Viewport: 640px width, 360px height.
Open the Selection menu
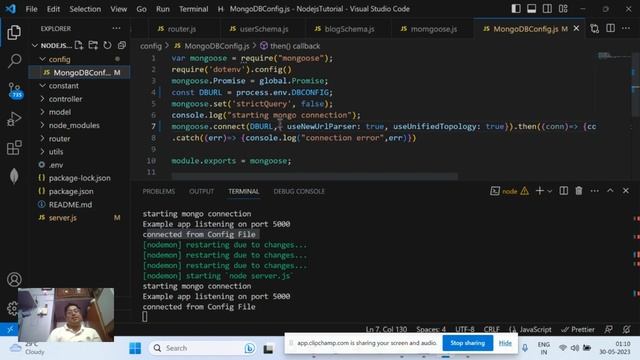pos(85,9)
